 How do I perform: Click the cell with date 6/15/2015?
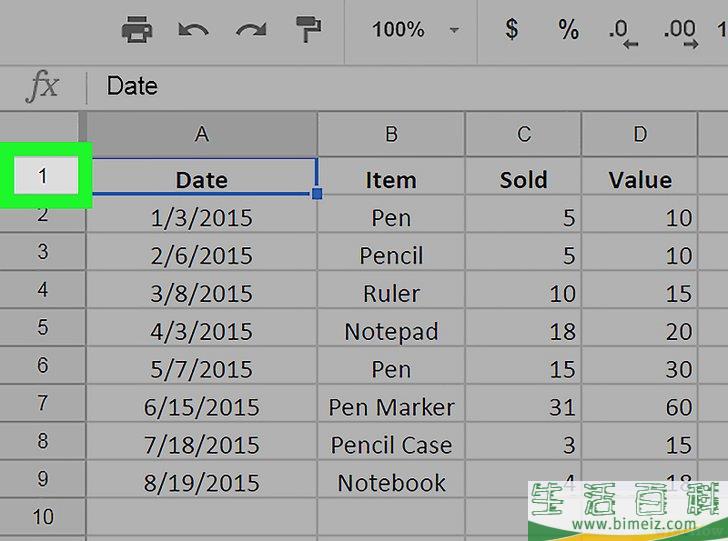click(x=202, y=407)
